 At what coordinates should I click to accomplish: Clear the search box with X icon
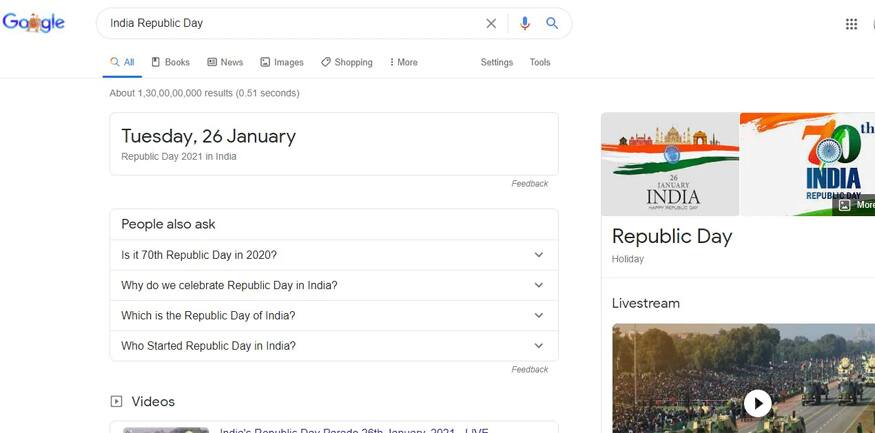coord(491,24)
